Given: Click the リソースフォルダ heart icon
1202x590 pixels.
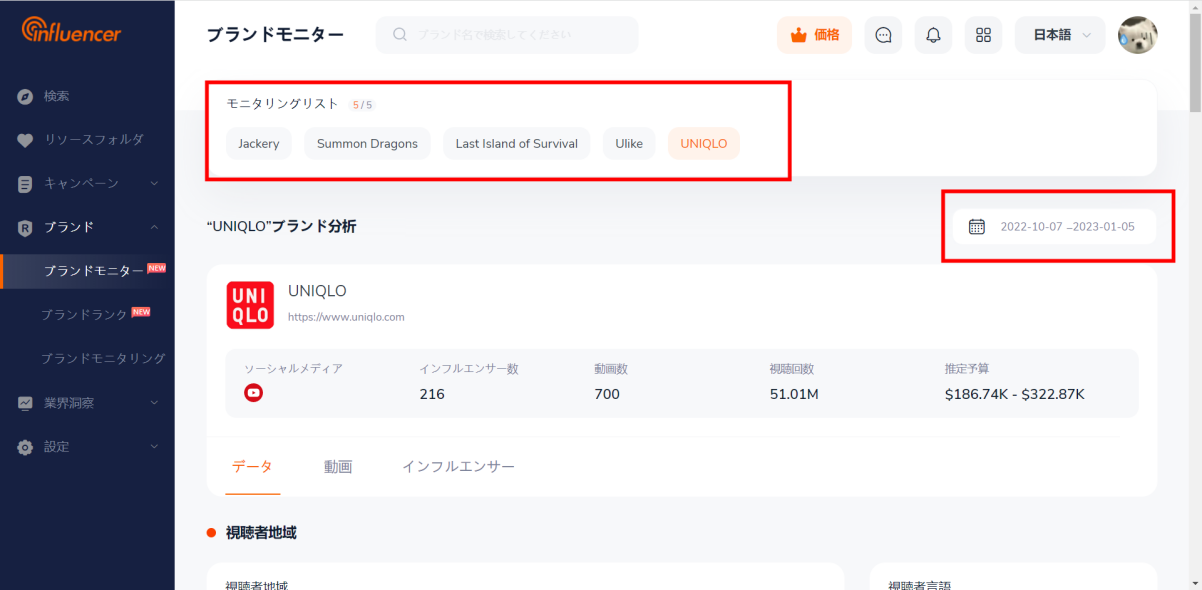Looking at the screenshot, I should click(x=26, y=140).
